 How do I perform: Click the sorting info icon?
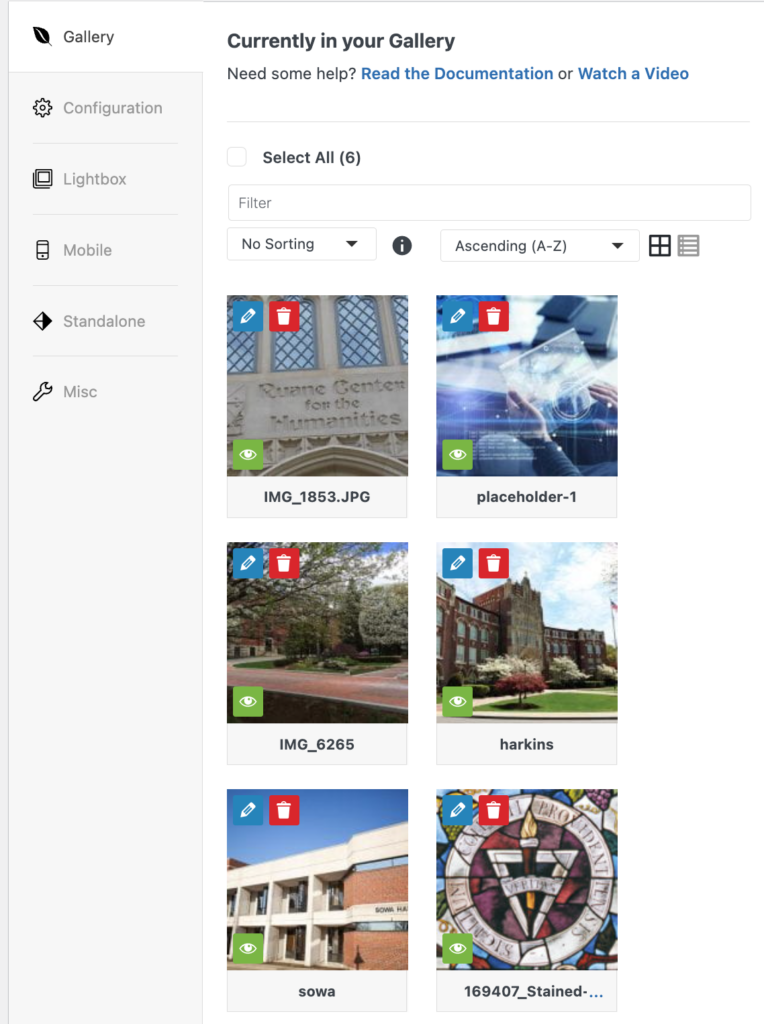coord(402,245)
